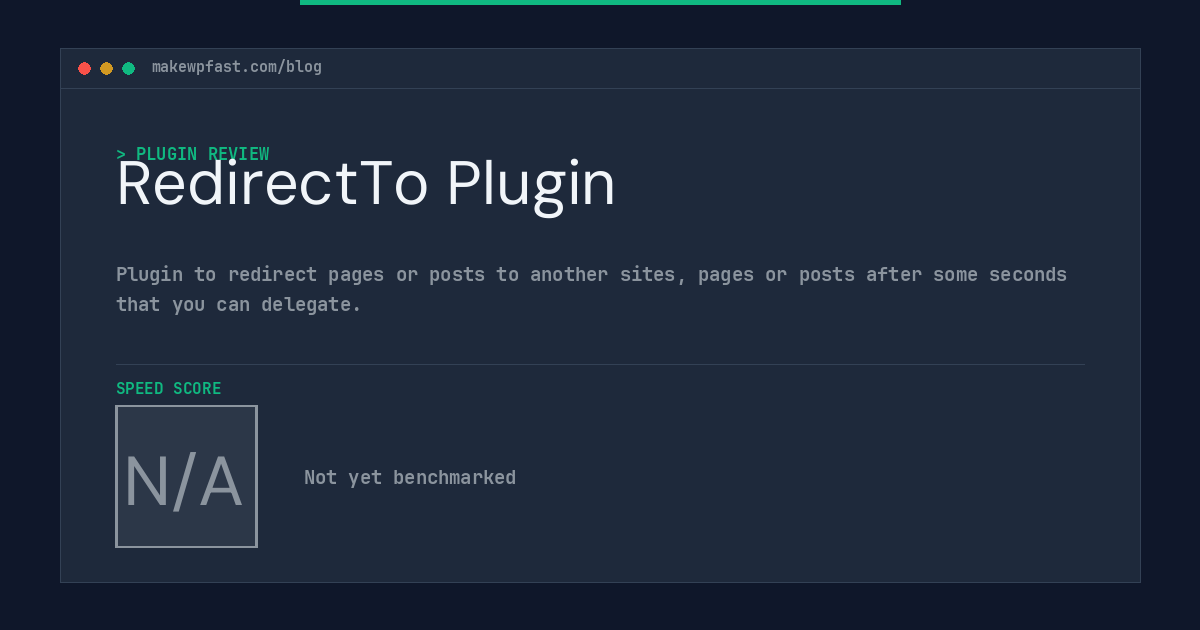Click the plugin description paragraph

(x=592, y=289)
